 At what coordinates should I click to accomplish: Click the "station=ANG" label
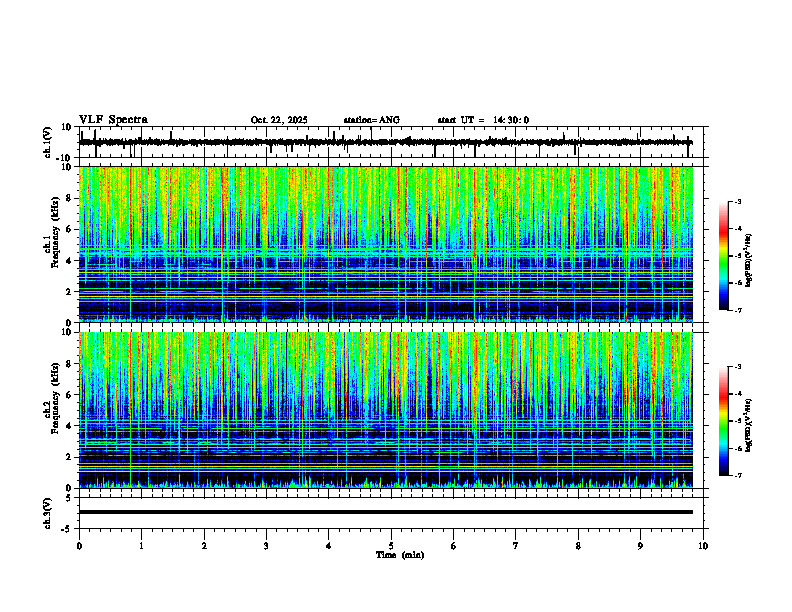click(372, 120)
